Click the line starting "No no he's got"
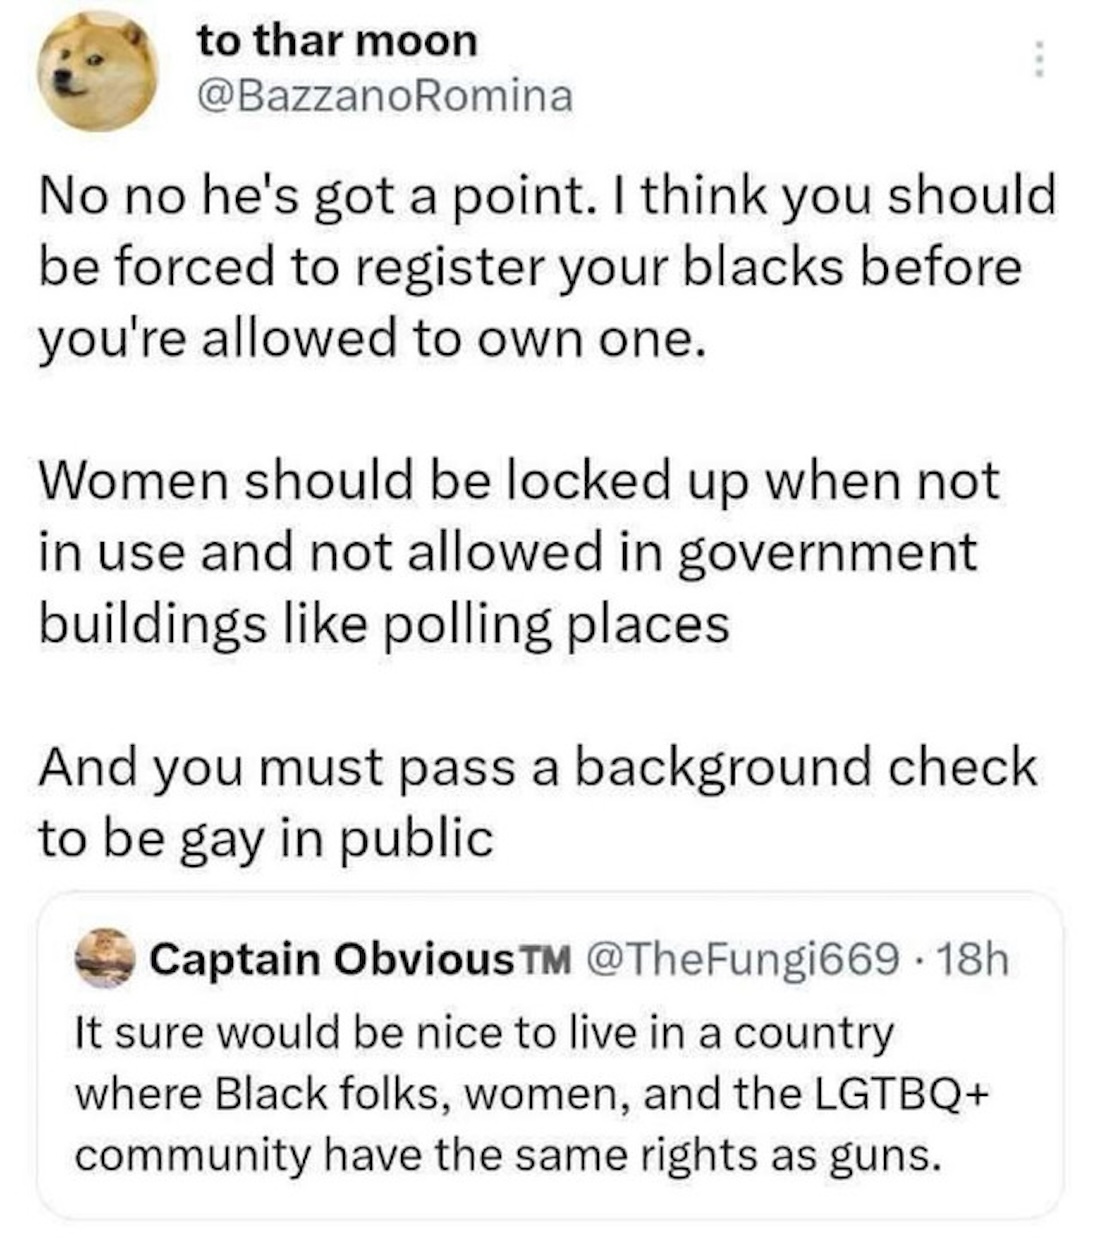Screen dimensions: 1100x1253 pyautogui.click(x=547, y=195)
